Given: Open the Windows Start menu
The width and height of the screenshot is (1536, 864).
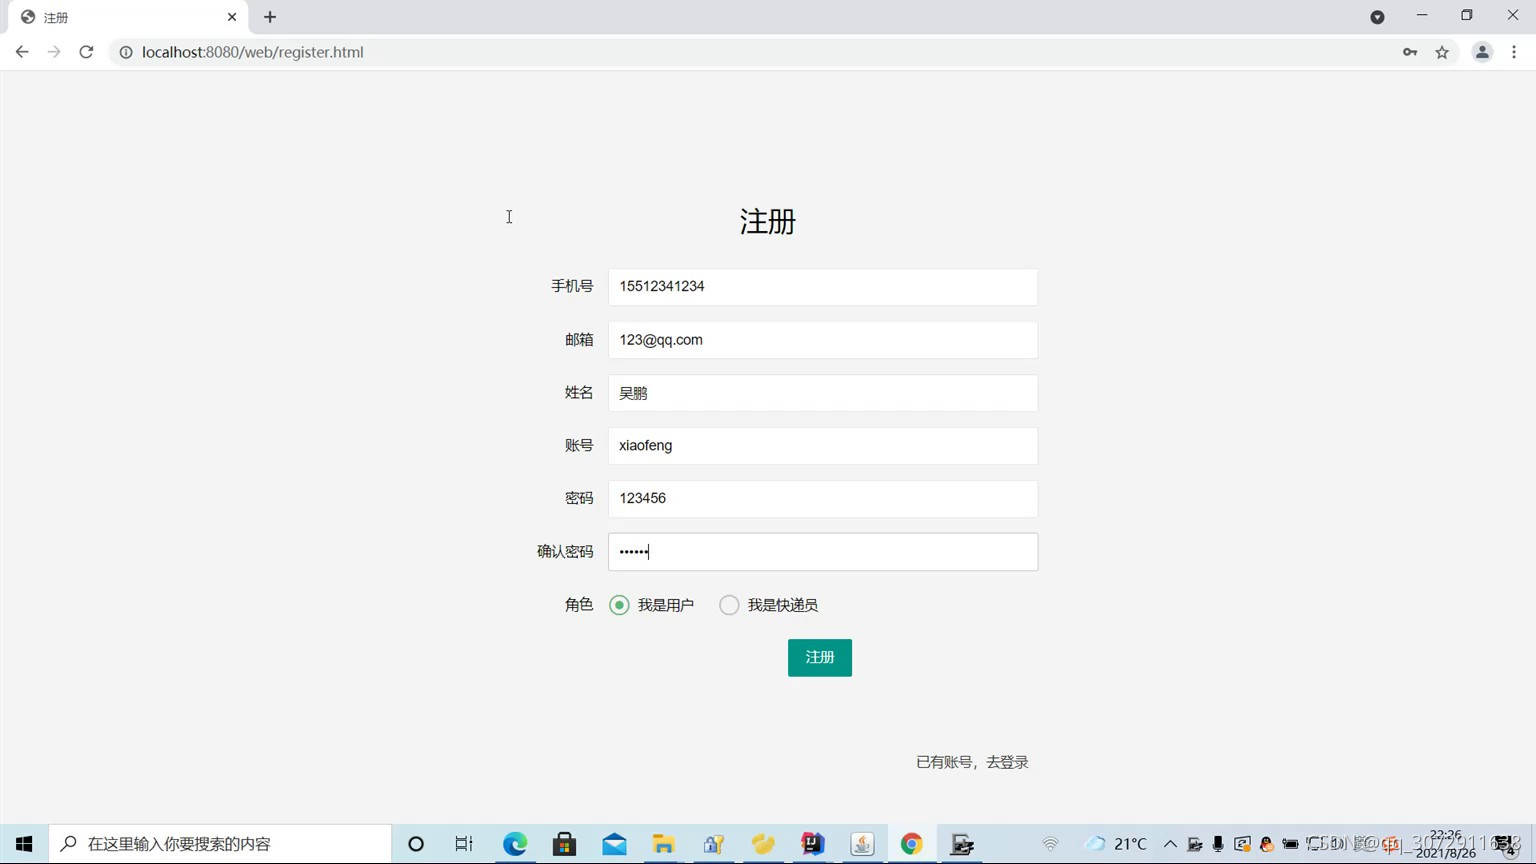Looking at the screenshot, I should coord(24,844).
